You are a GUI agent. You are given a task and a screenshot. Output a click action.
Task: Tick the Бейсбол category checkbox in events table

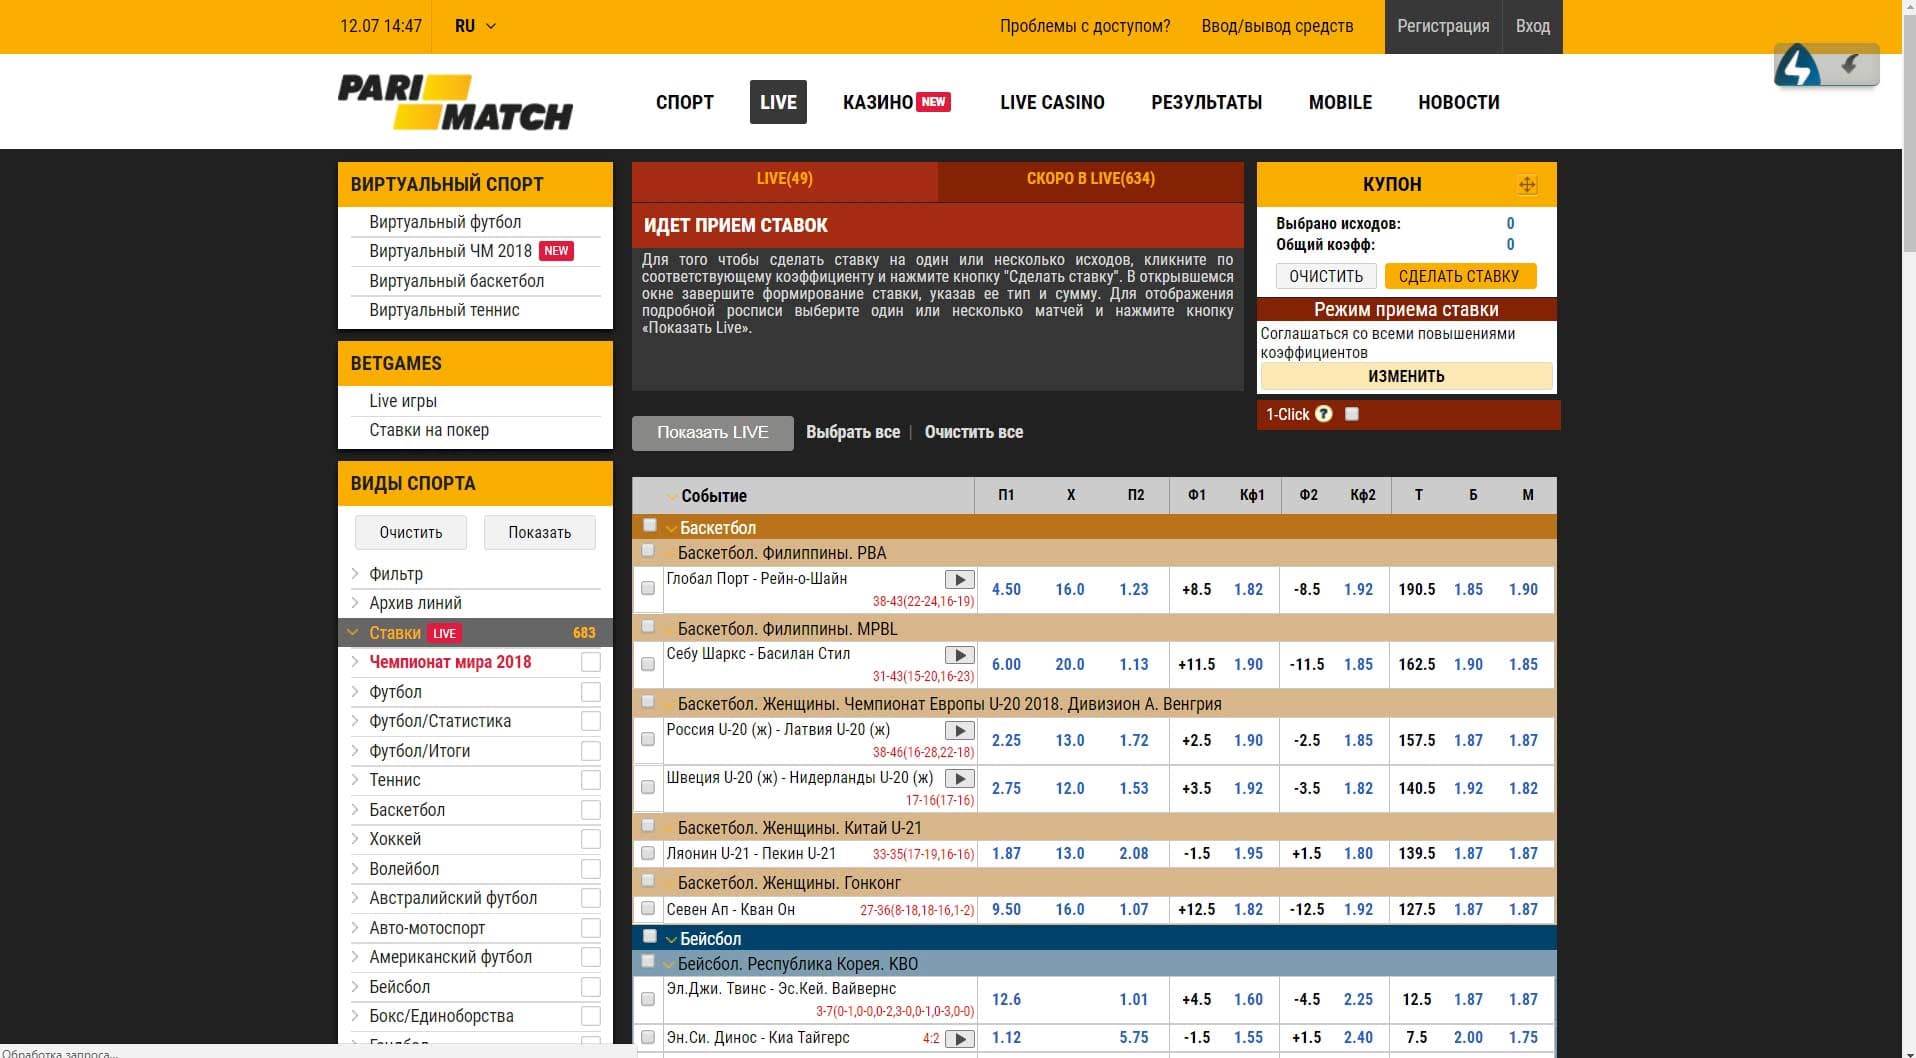coord(650,936)
